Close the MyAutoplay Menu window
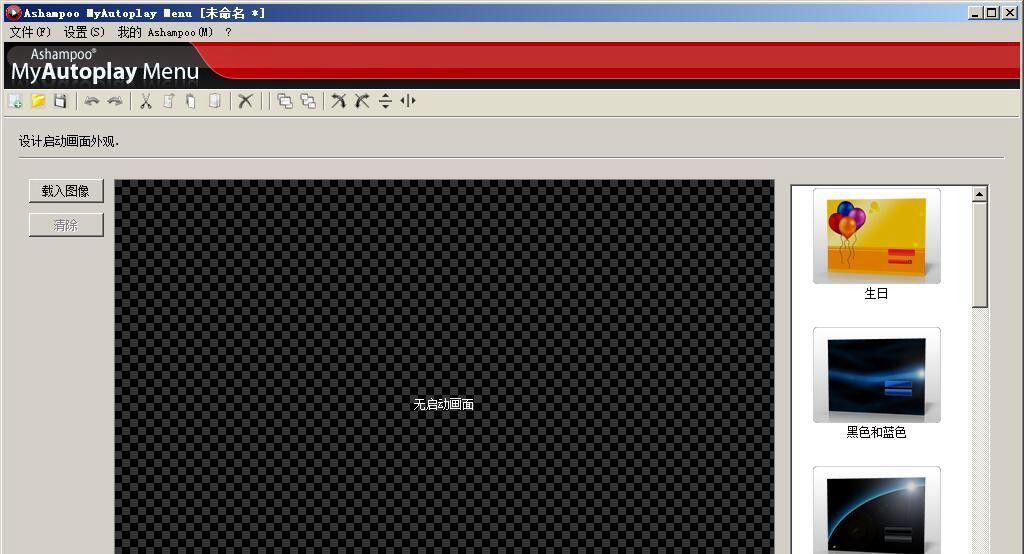This screenshot has width=1024, height=554. pos(1008,12)
